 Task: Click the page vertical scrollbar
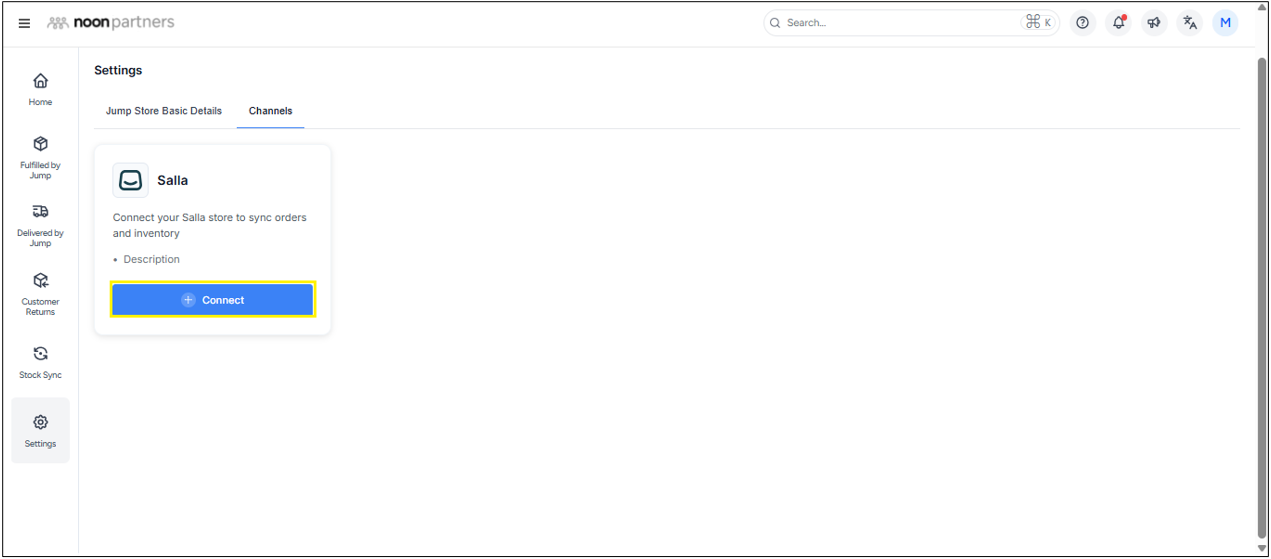(x=1261, y=300)
